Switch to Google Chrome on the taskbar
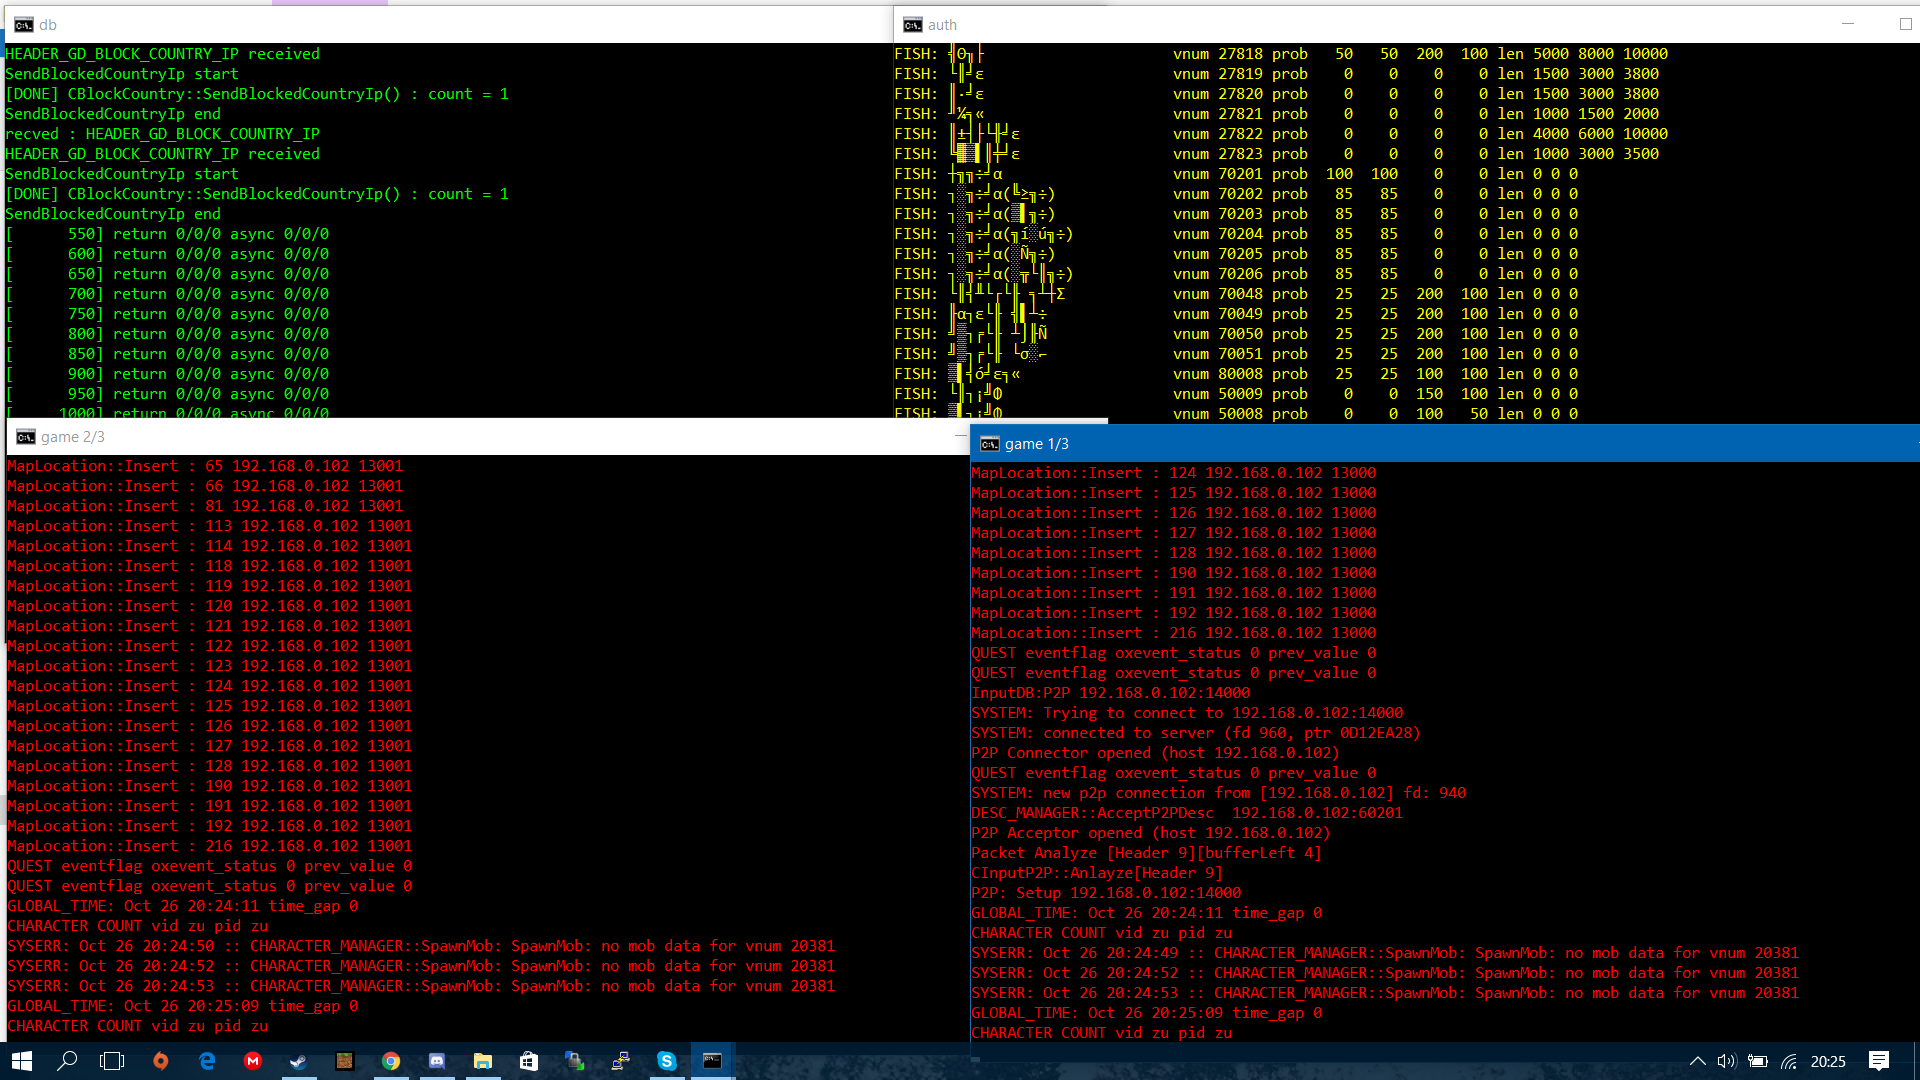The height and width of the screenshot is (1080, 1920). coord(391,1061)
